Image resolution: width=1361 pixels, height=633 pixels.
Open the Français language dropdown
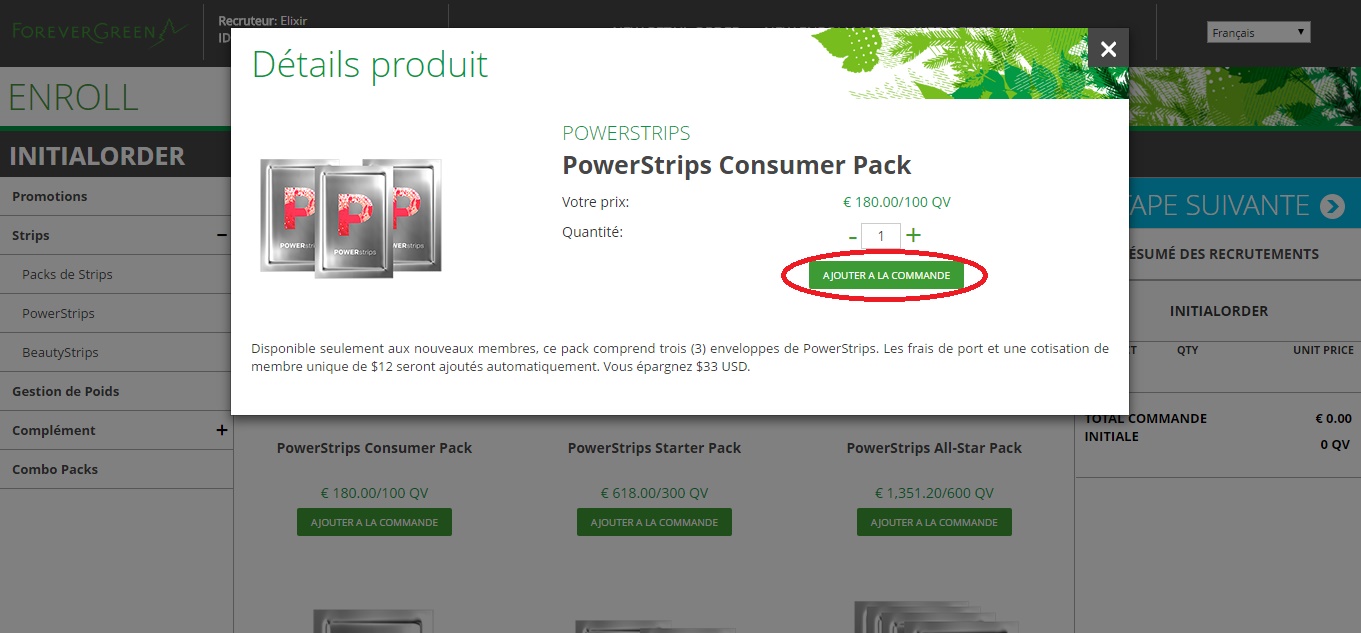click(x=1258, y=32)
